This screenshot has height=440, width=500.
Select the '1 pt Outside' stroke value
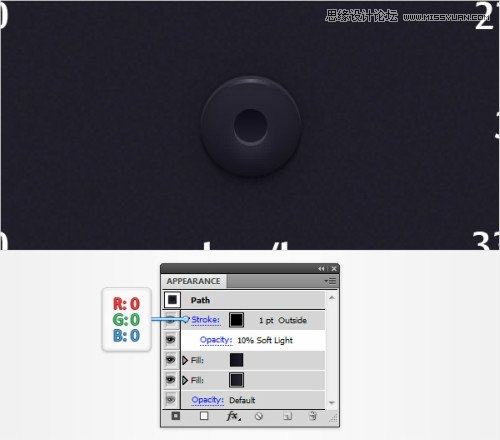pyautogui.click(x=283, y=320)
